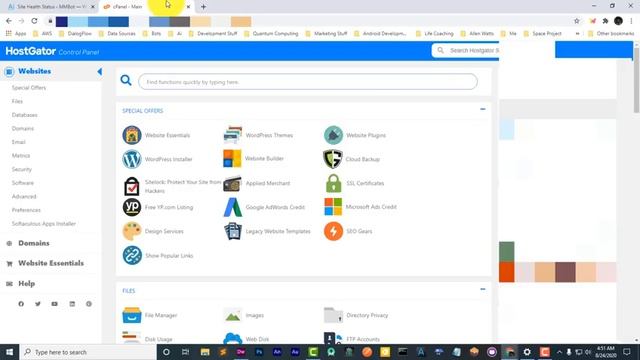This screenshot has width=640, height=360.
Task: Open Task View on the taskbar
Action: (185, 352)
